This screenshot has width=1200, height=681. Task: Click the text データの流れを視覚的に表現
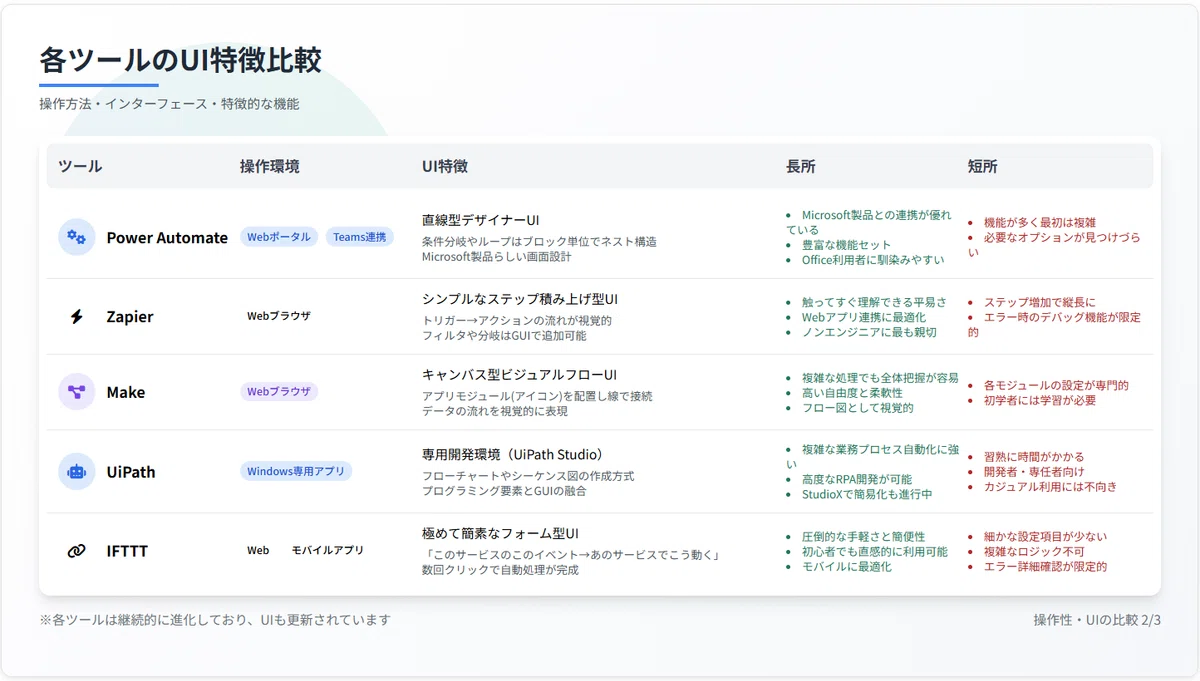click(495, 412)
